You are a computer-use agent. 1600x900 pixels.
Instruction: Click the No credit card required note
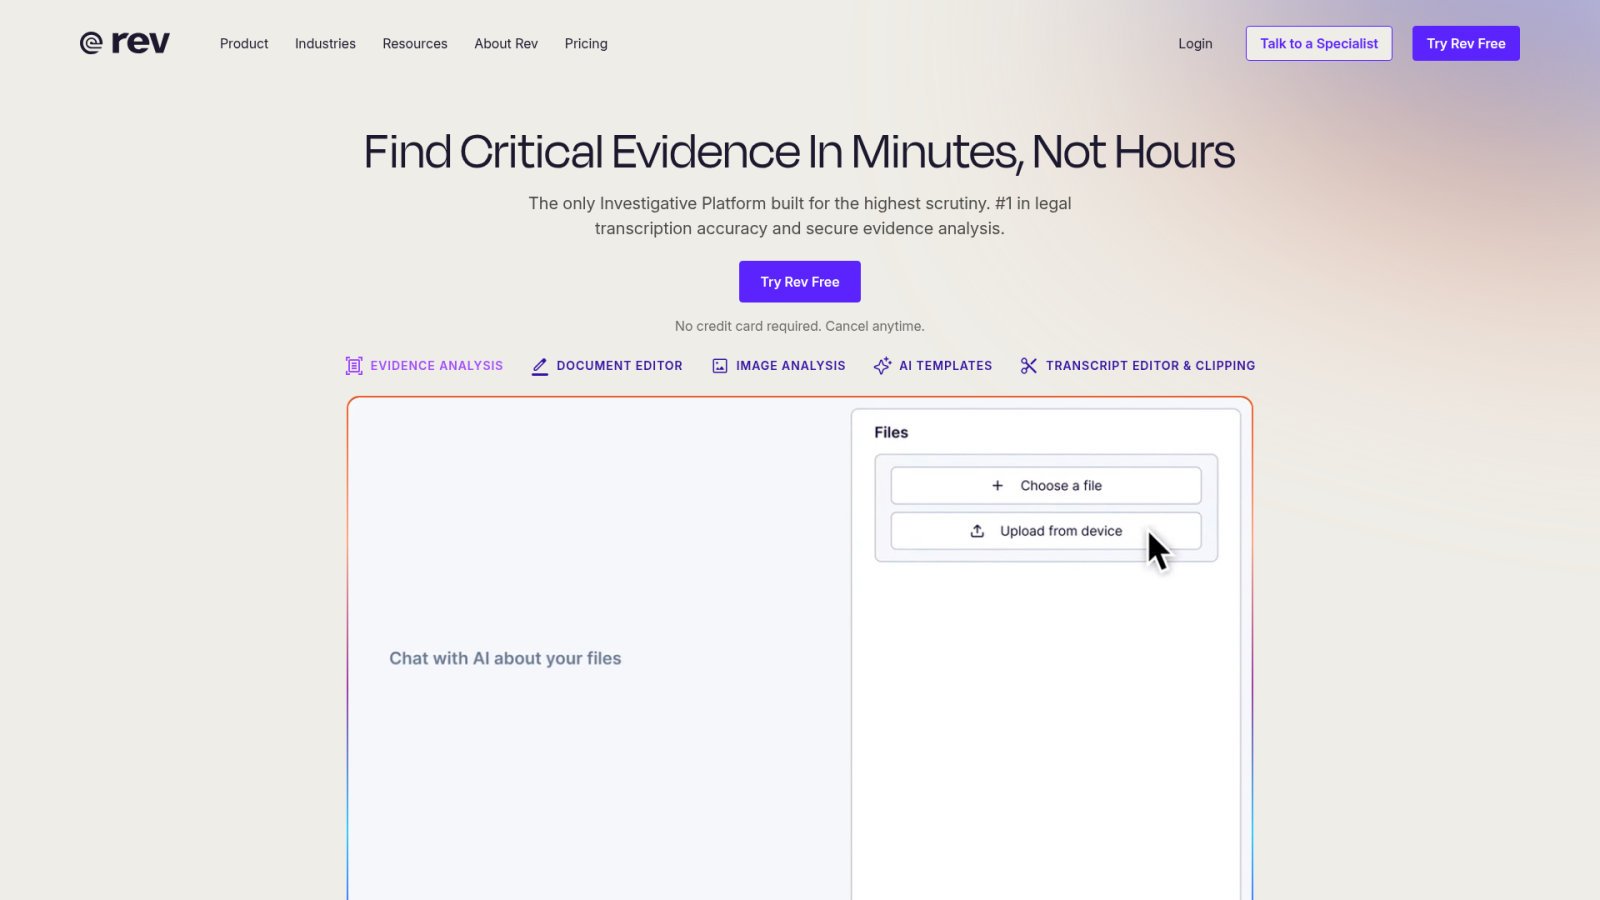point(800,326)
